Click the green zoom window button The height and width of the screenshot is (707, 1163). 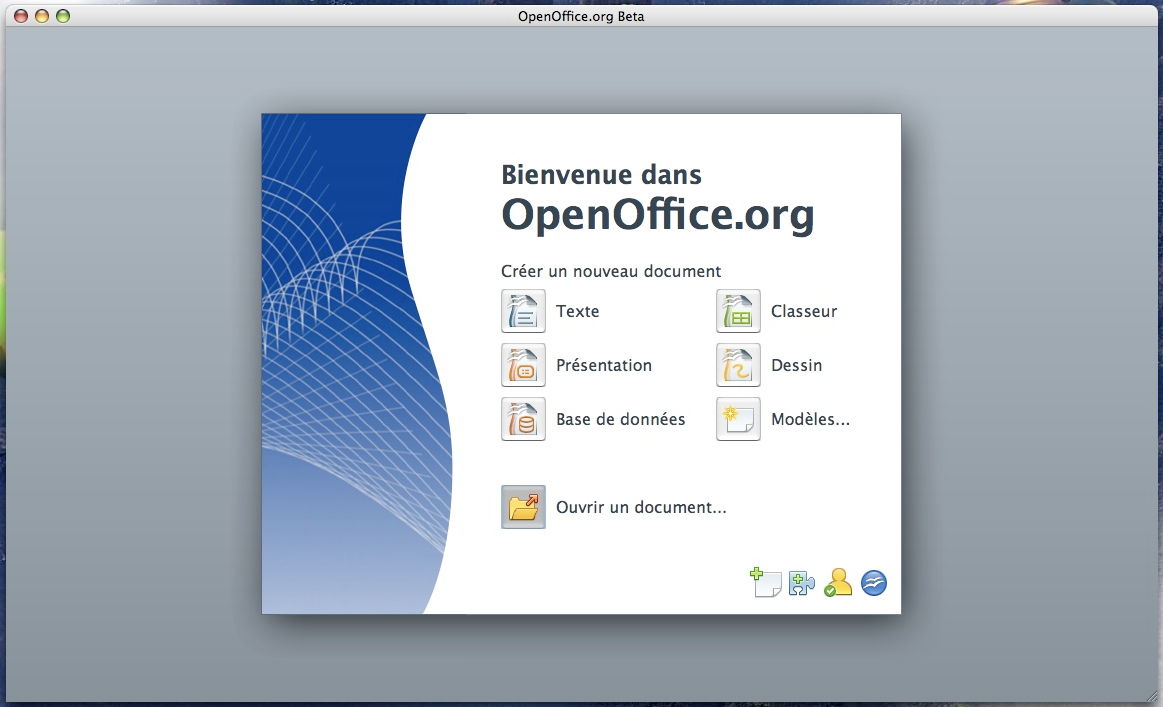[63, 16]
